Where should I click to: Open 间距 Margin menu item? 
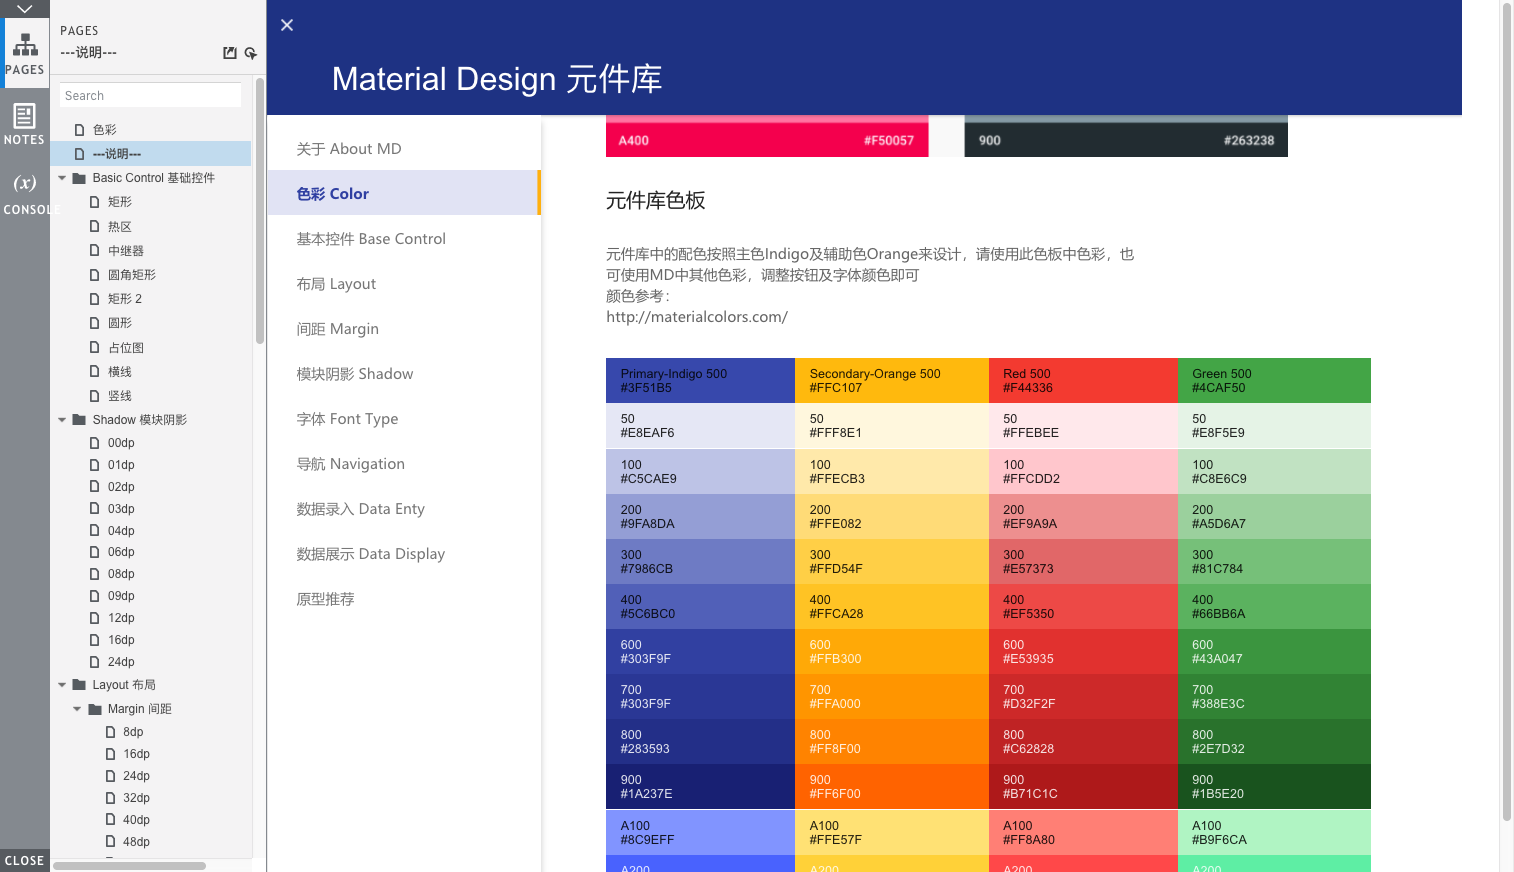pyautogui.click(x=404, y=329)
